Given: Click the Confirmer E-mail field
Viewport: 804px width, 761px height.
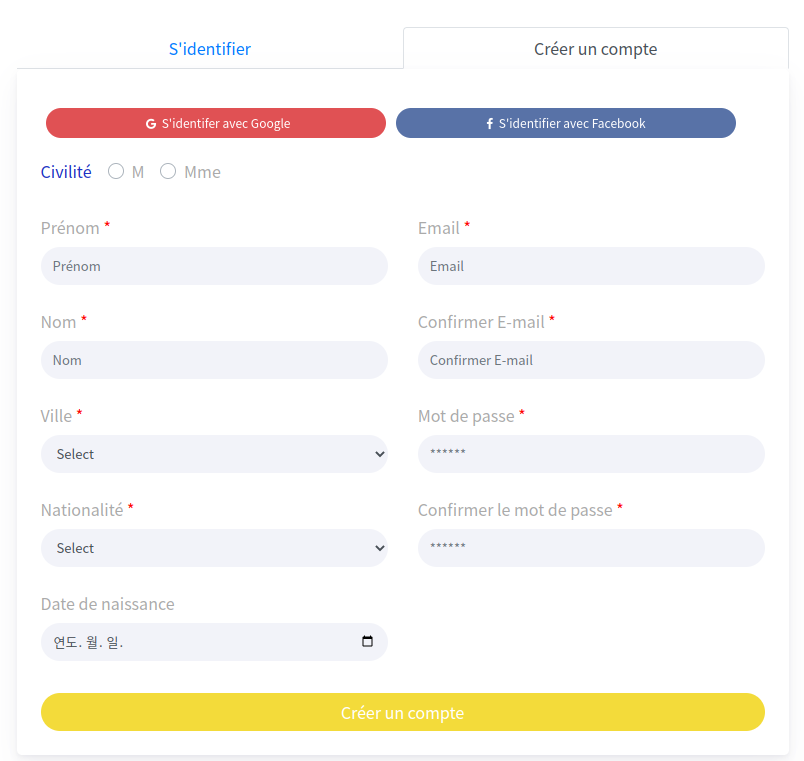Looking at the screenshot, I should coord(591,360).
